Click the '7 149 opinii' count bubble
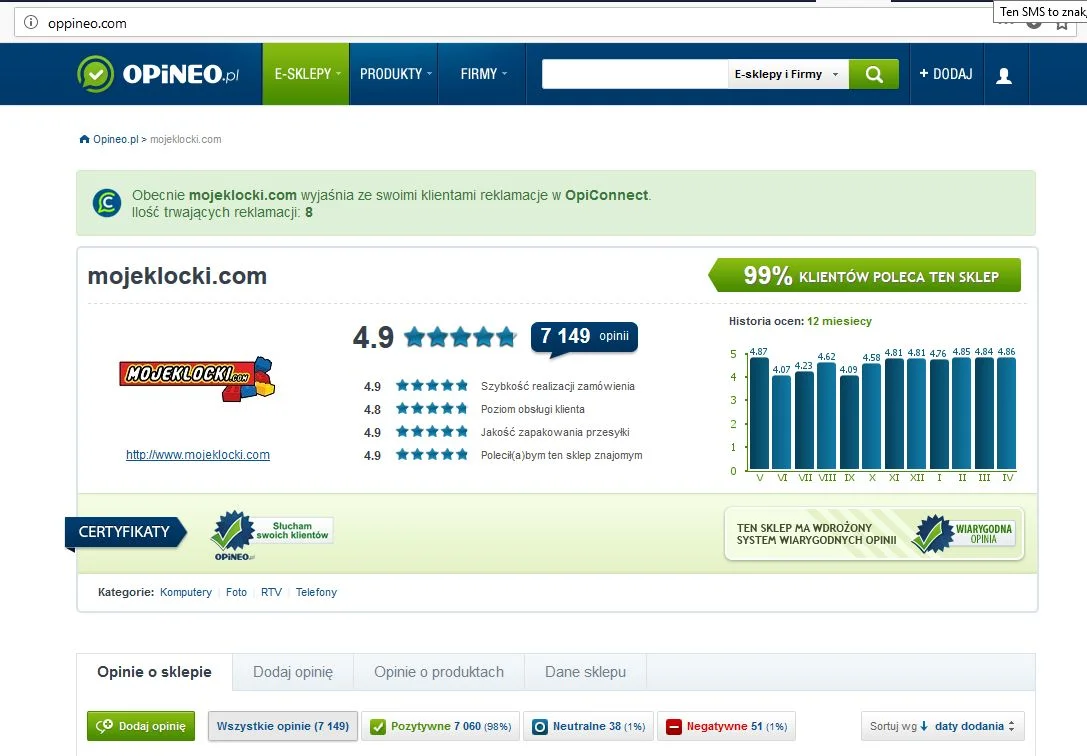This screenshot has width=1087, height=756. pyautogui.click(x=584, y=337)
